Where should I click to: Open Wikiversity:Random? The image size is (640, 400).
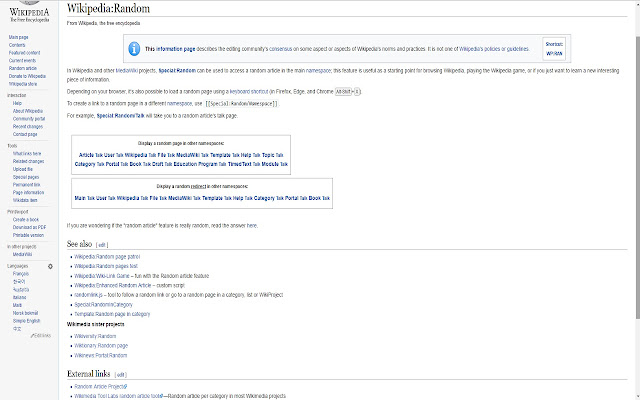[95, 336]
